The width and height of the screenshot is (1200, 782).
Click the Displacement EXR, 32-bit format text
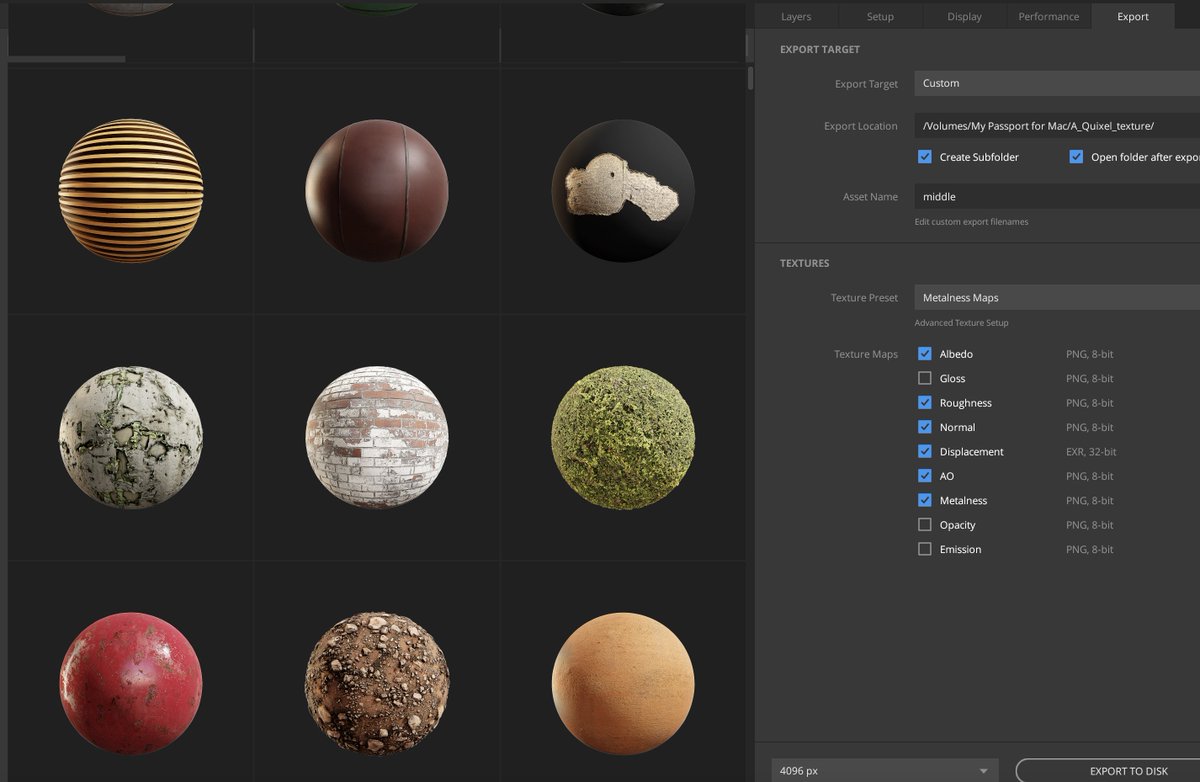point(1091,452)
